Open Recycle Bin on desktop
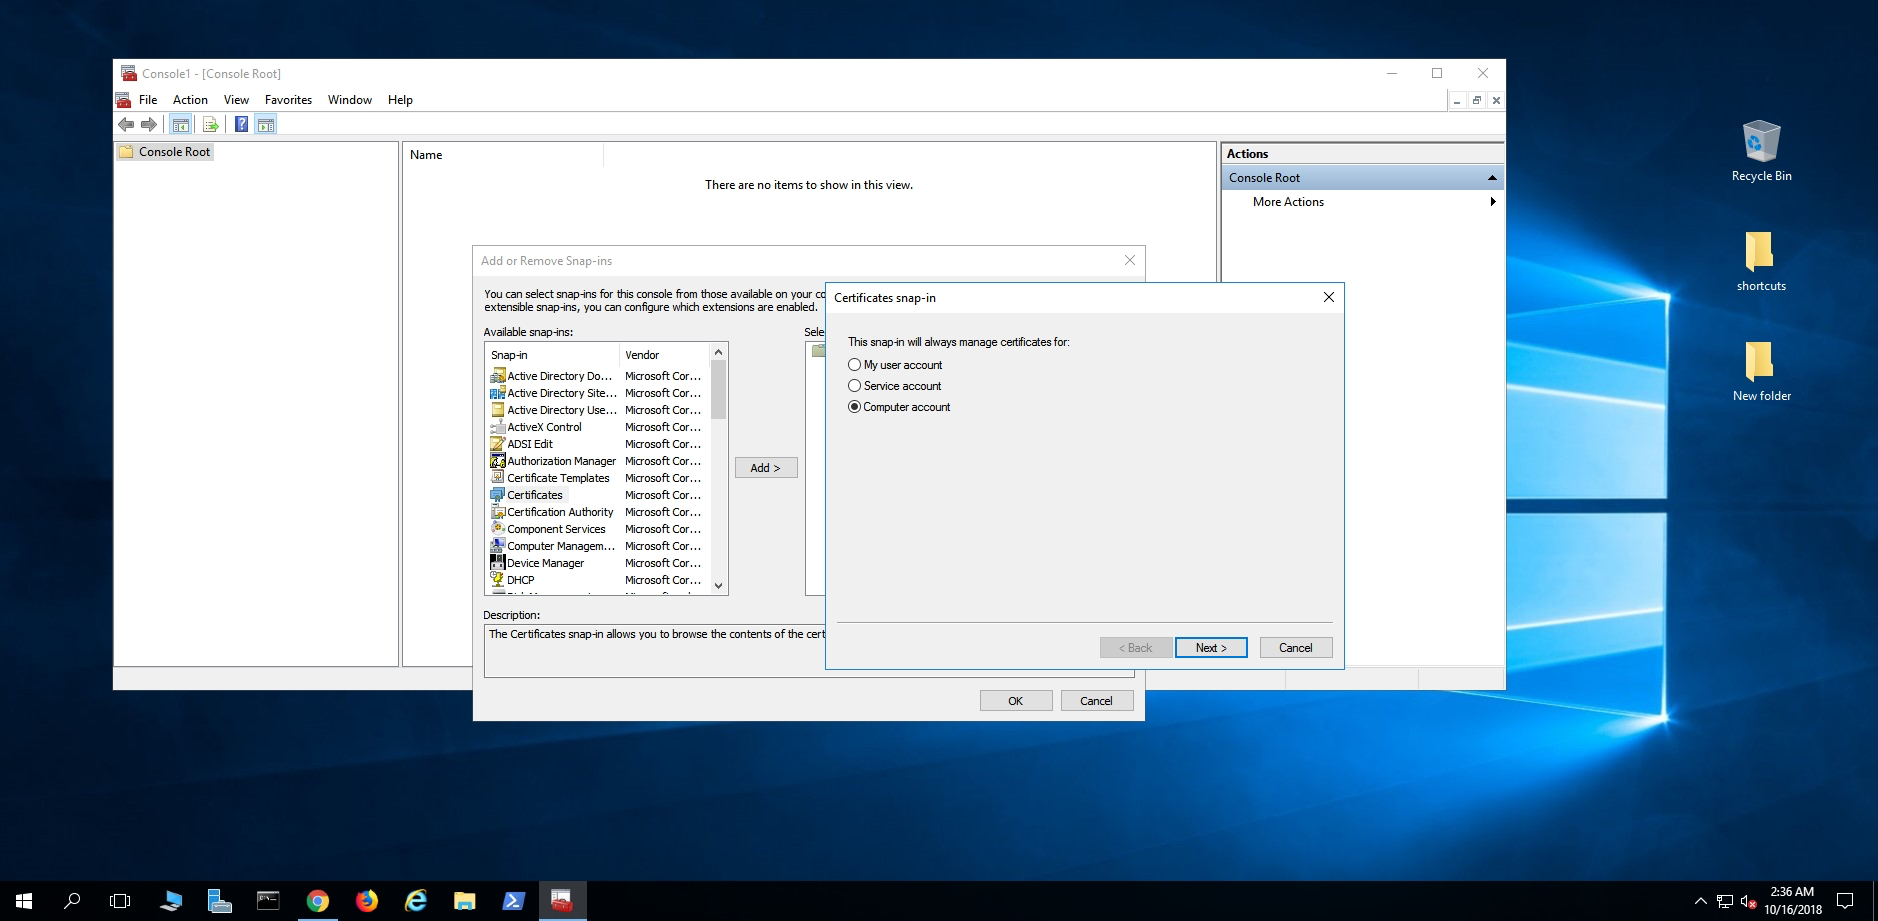Viewport: 1878px width, 921px height. (1761, 151)
